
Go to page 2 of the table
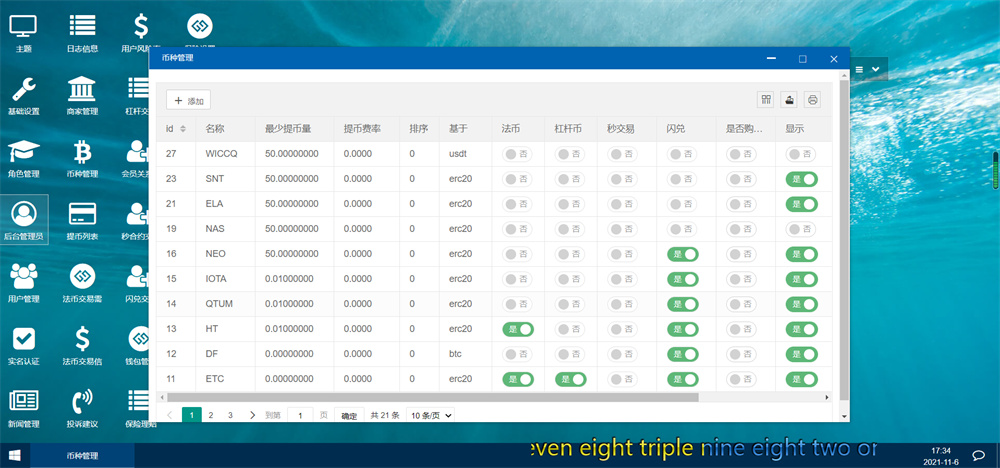click(211, 415)
